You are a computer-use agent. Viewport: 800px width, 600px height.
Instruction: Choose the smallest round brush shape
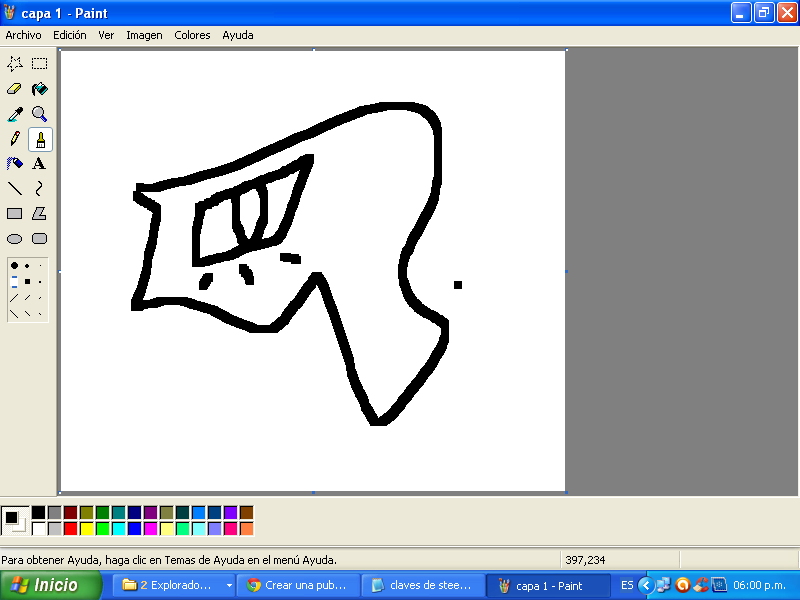point(40,265)
